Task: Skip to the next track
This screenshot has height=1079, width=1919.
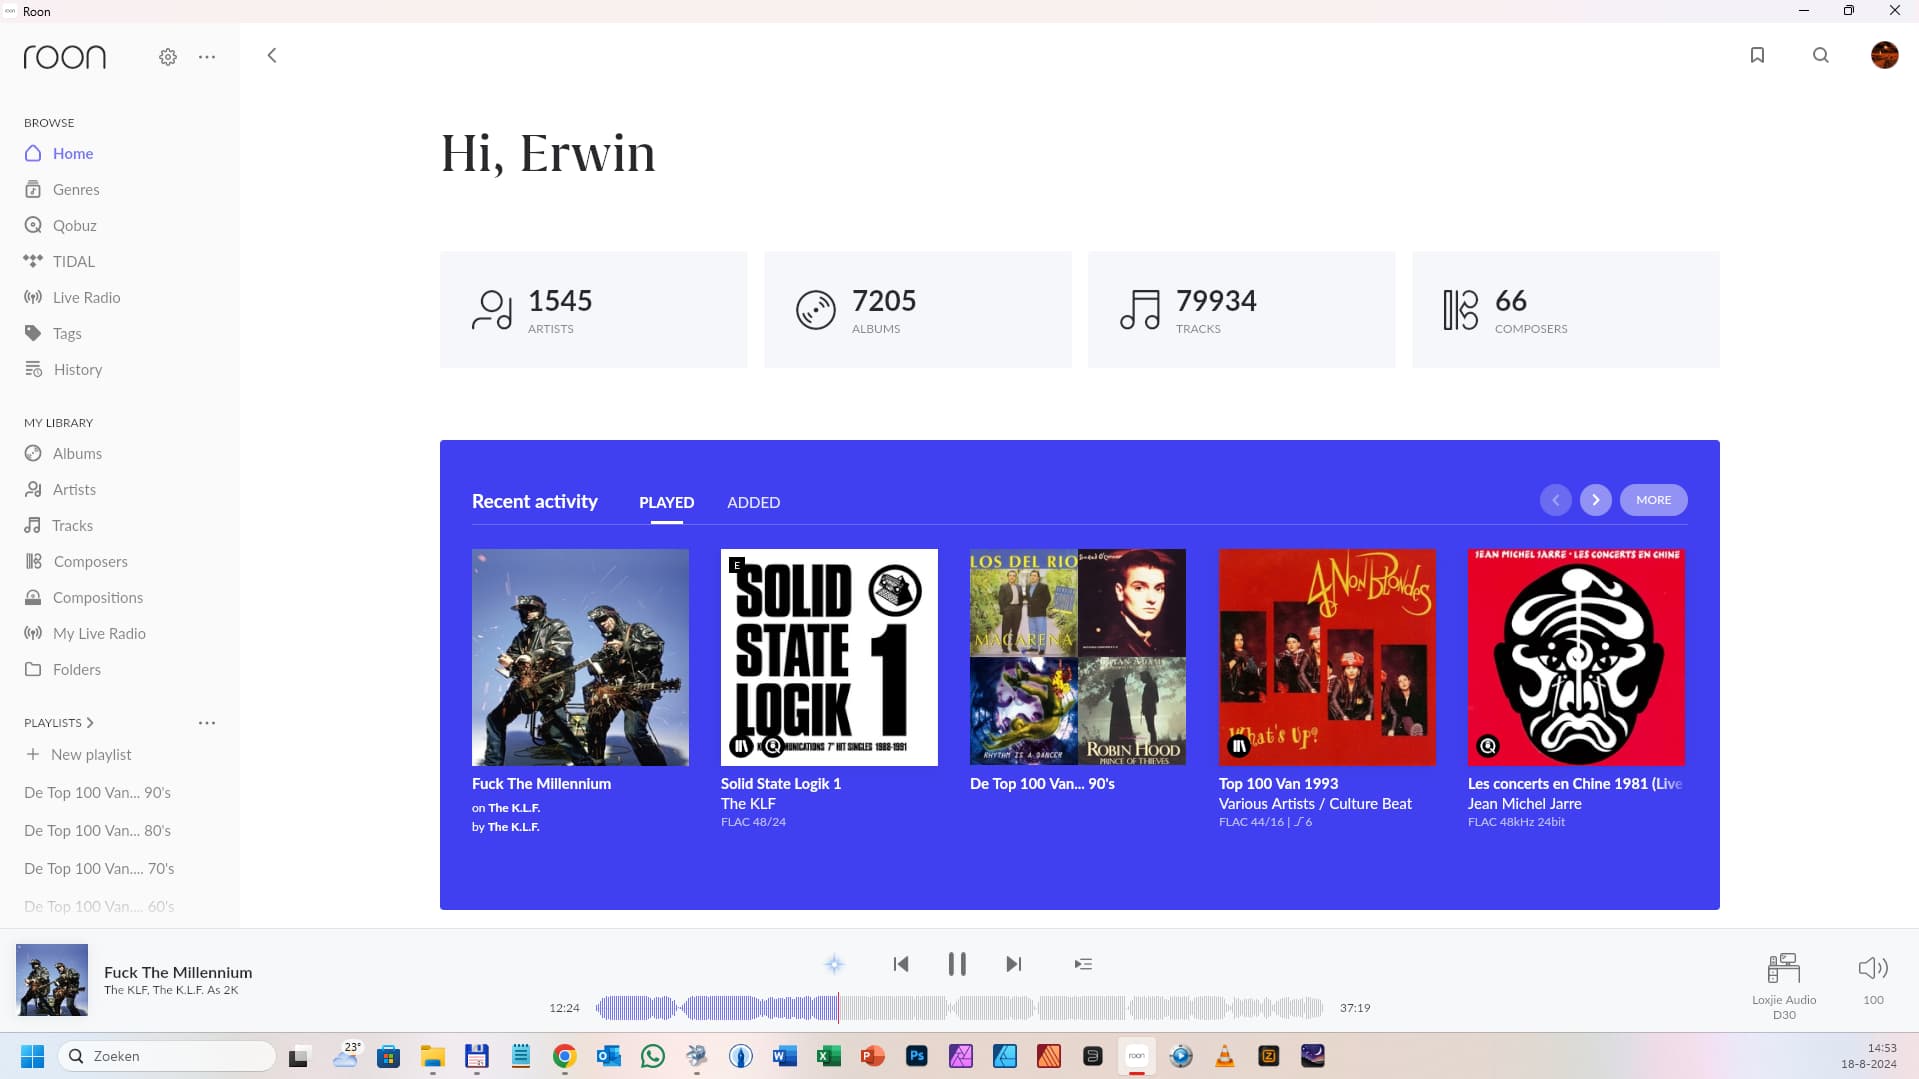Action: [1013, 964]
